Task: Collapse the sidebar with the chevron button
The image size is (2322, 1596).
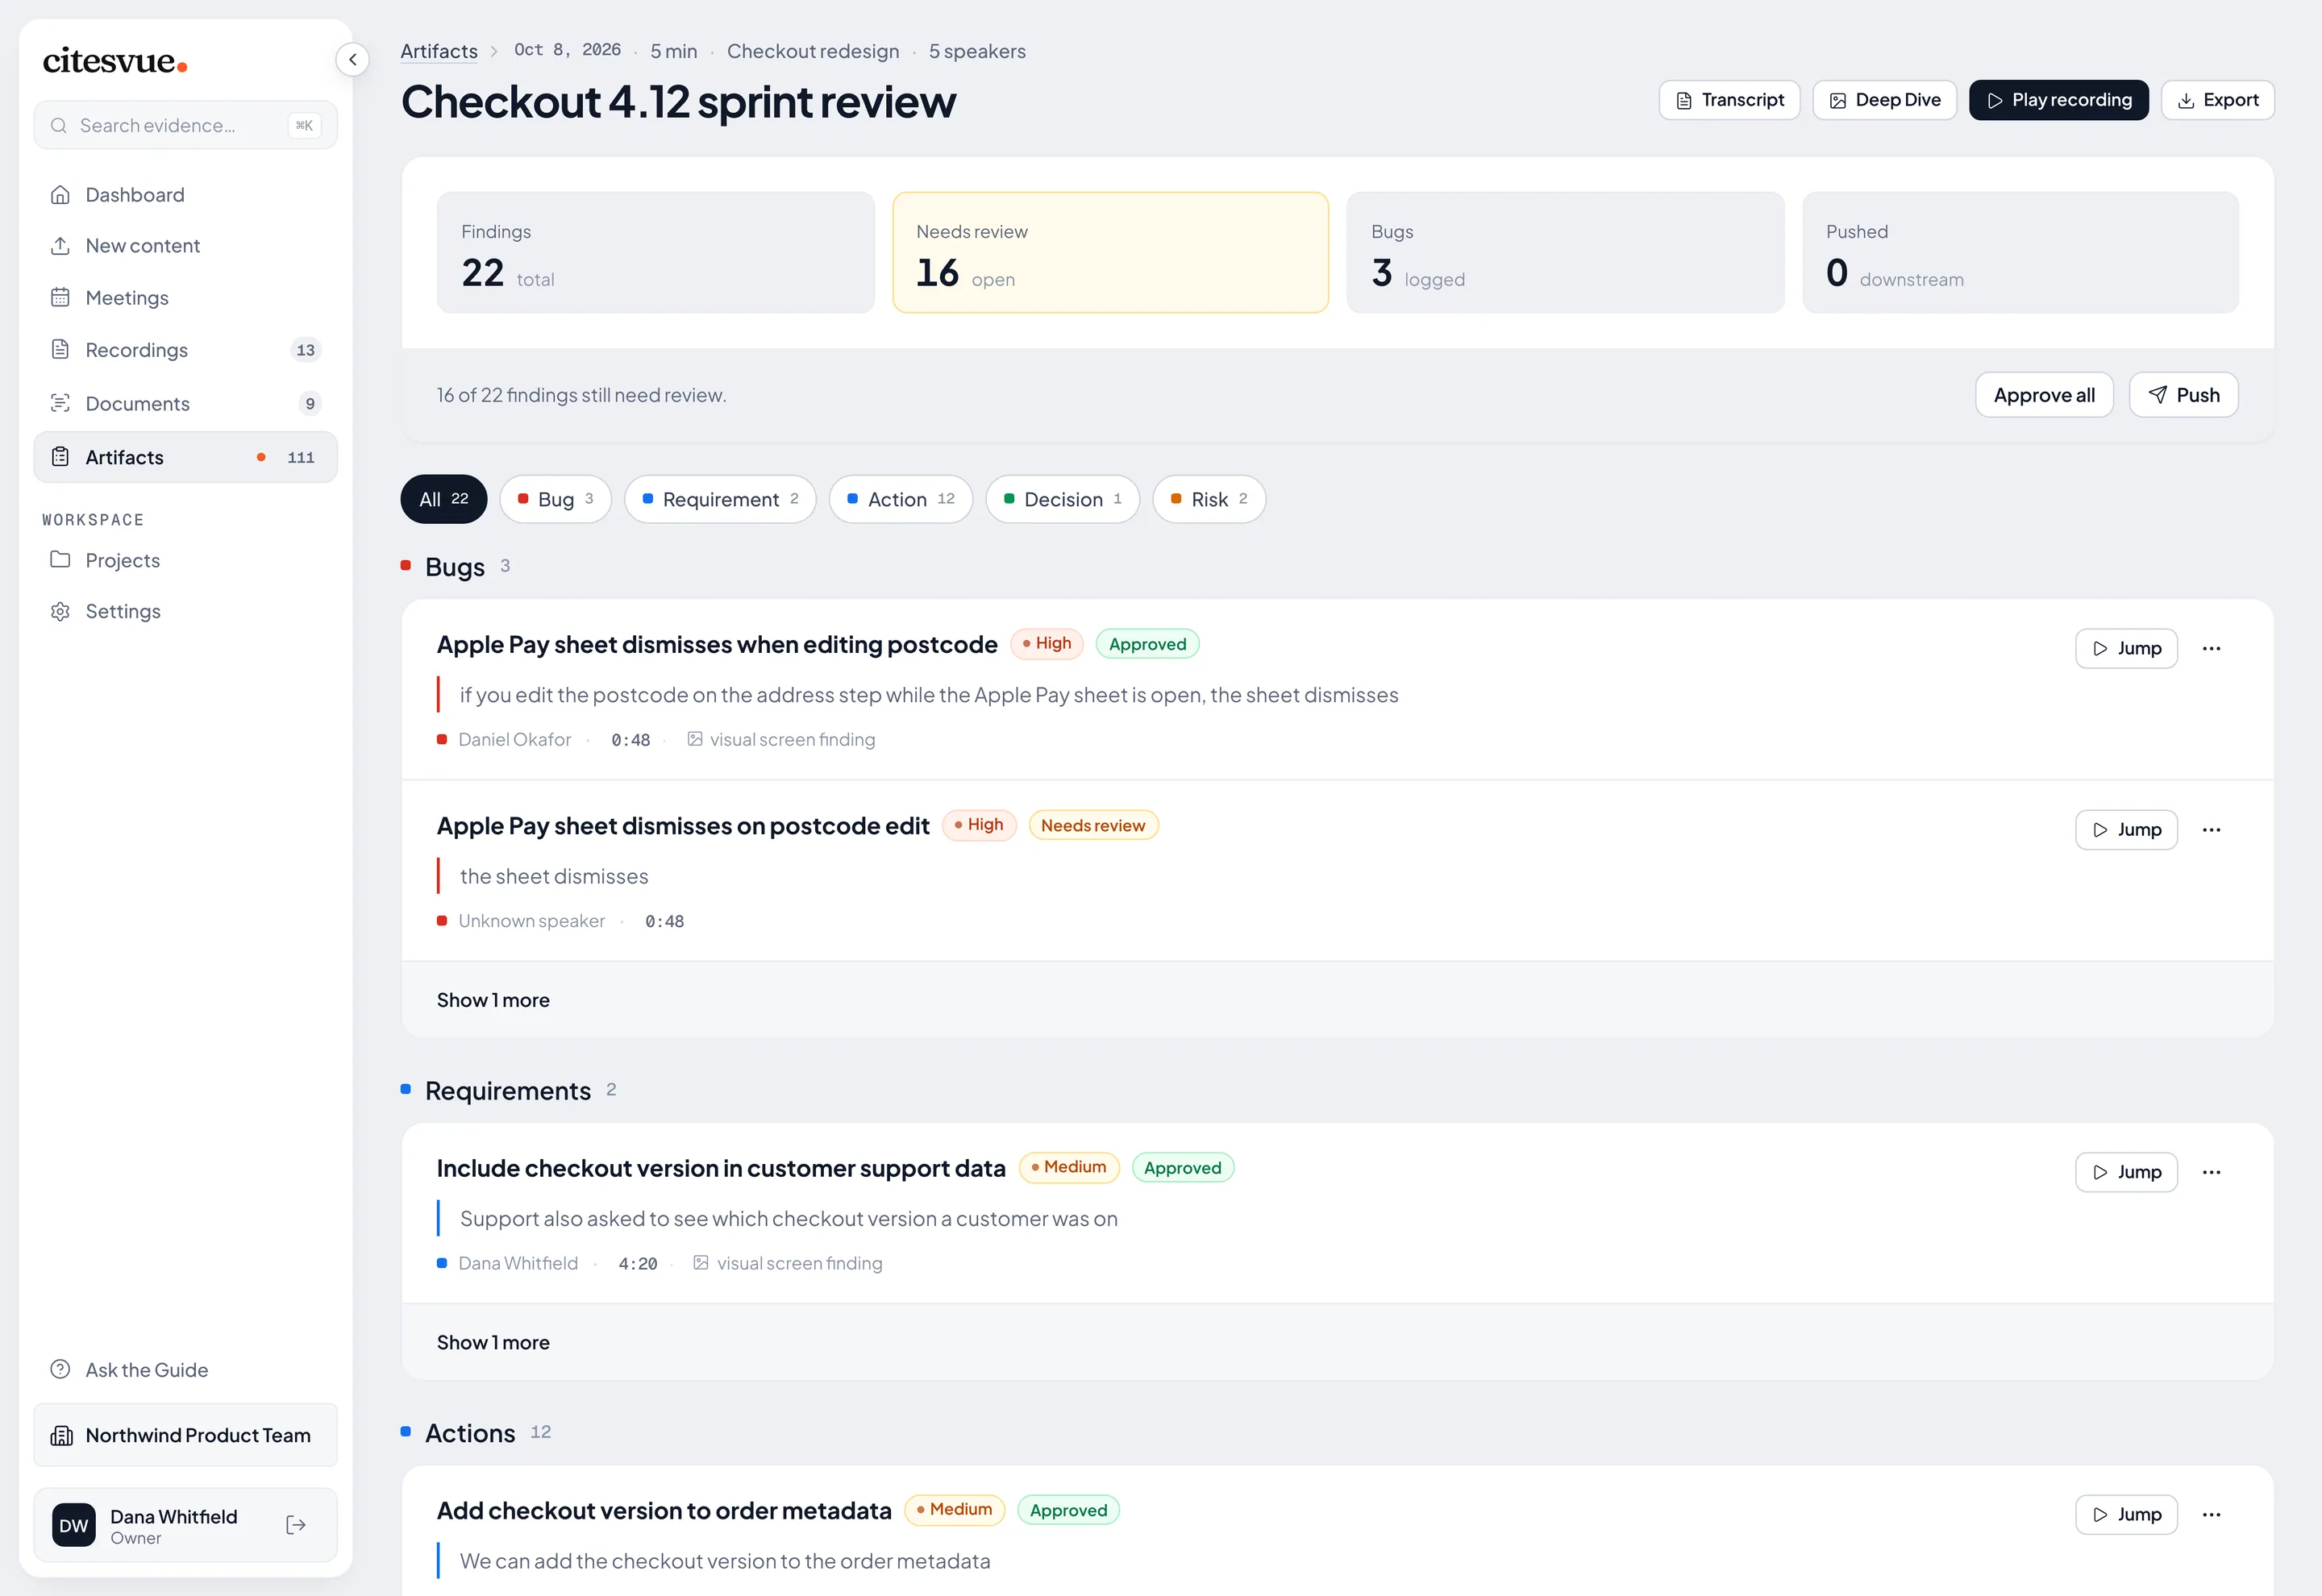Action: pos(352,60)
